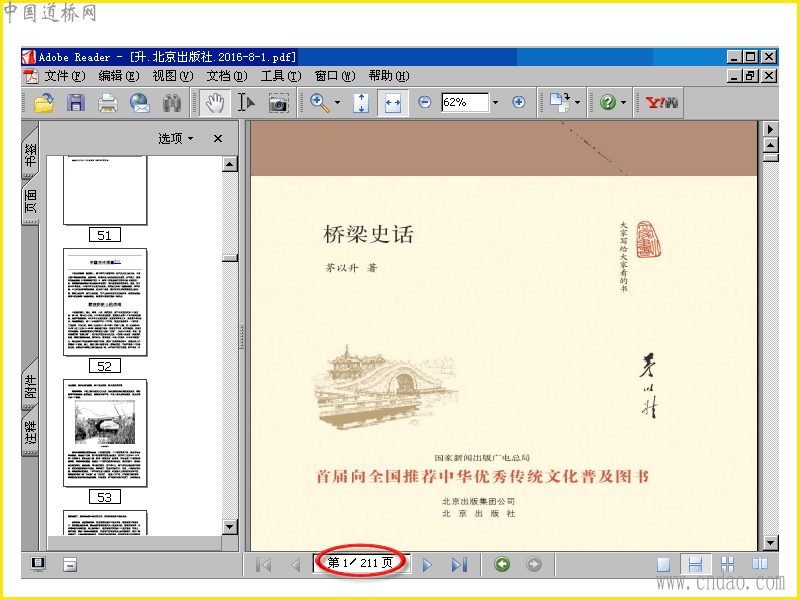Image resolution: width=800 pixels, height=600 pixels.
Task: Pick the Zoom In magnifier tool
Action: coord(319,103)
